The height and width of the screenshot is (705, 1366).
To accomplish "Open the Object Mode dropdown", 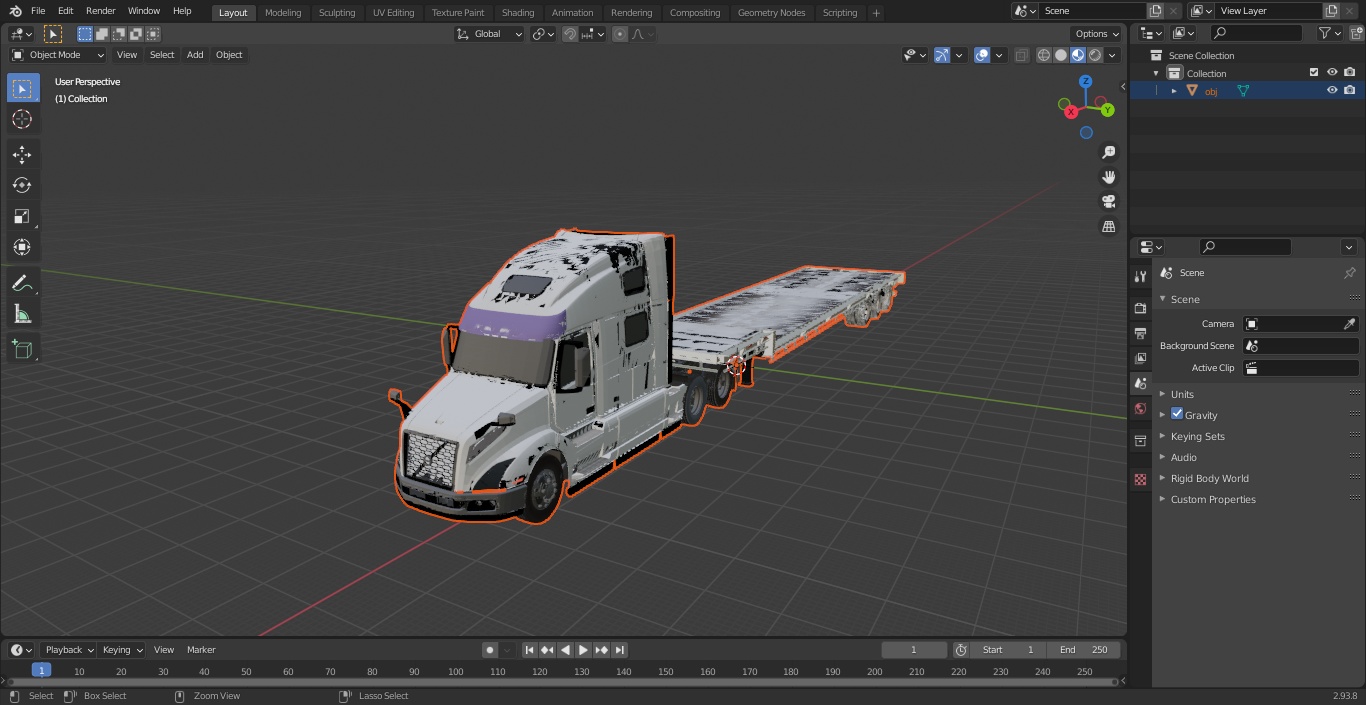I will [x=58, y=55].
